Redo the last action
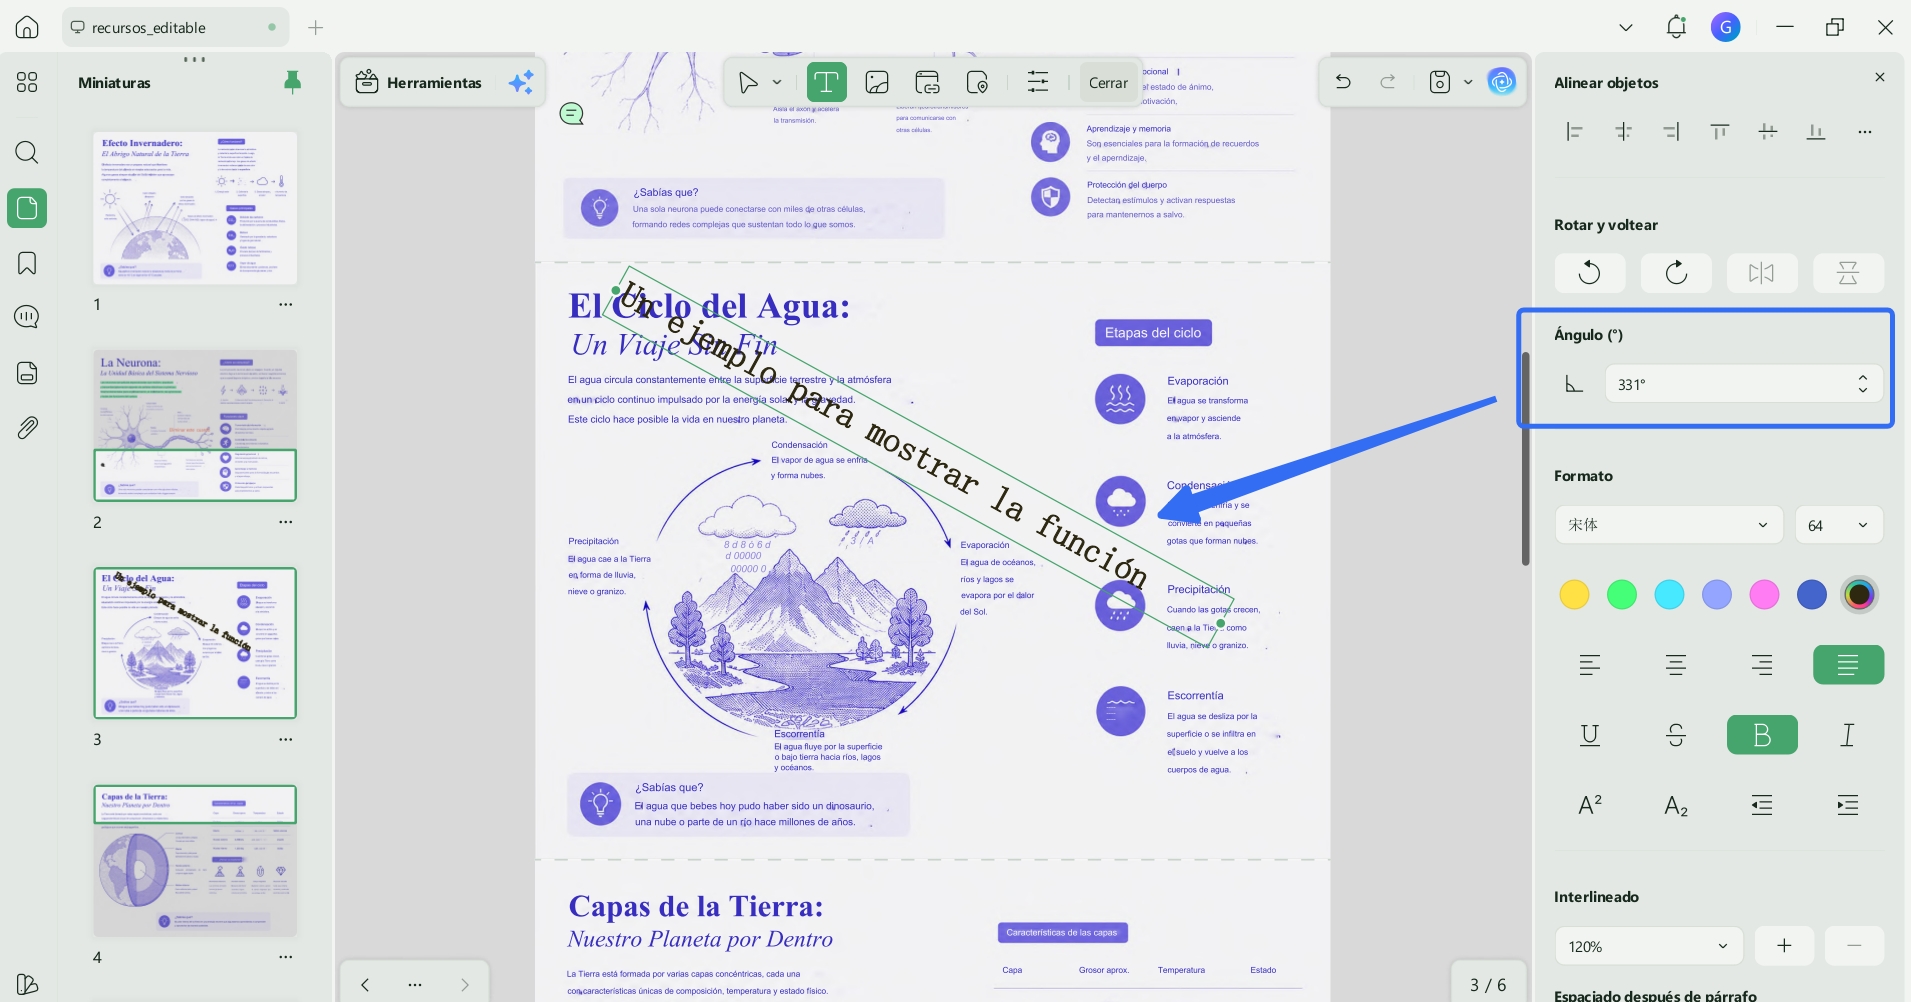 click(x=1388, y=82)
